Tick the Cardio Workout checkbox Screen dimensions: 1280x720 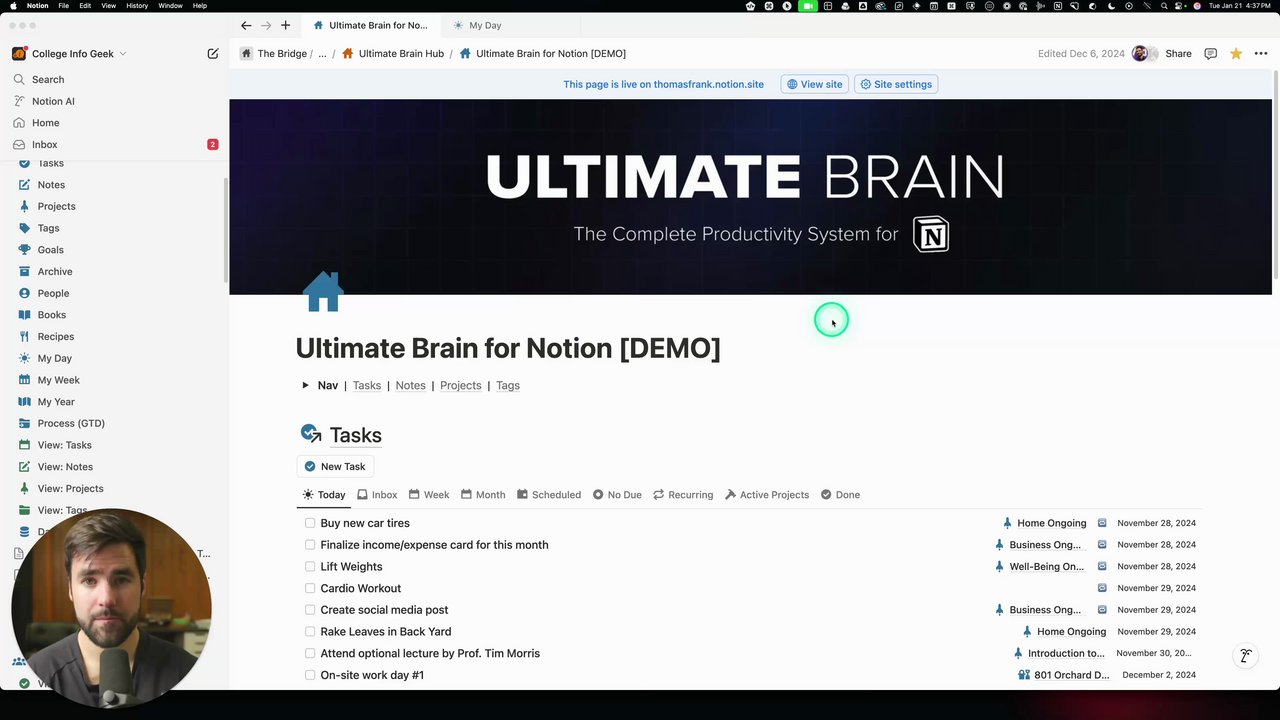coord(310,588)
